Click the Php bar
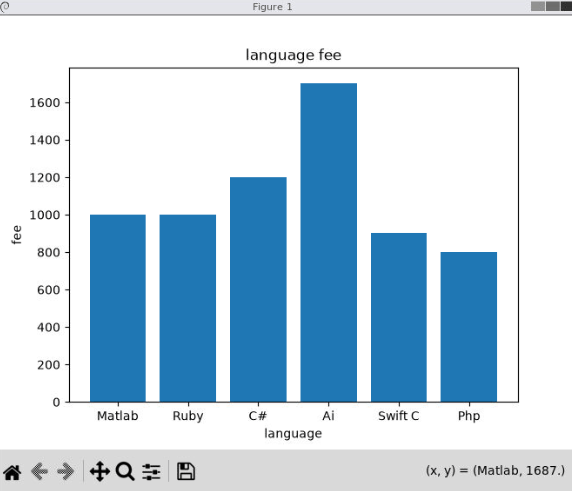Screen dimensions: 572x491 point(469,327)
